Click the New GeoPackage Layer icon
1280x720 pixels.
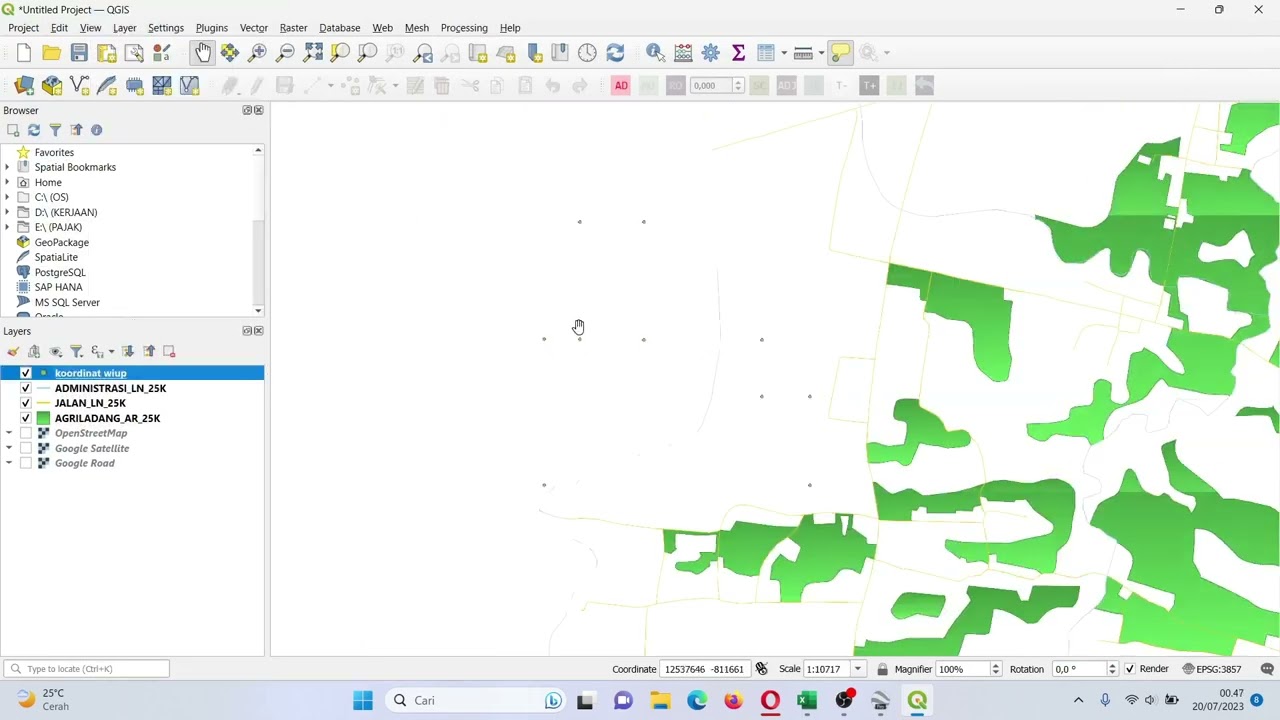[52, 86]
